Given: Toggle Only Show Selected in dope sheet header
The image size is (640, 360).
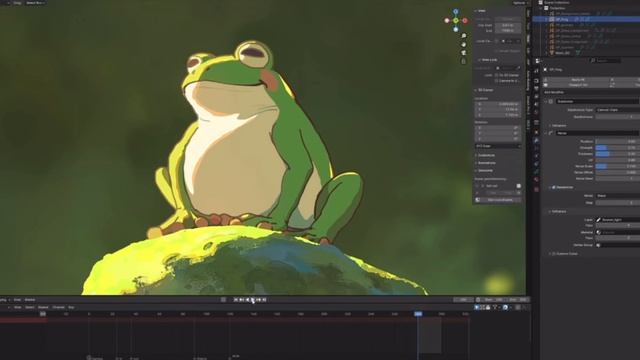Looking at the screenshot, I should pos(476,307).
